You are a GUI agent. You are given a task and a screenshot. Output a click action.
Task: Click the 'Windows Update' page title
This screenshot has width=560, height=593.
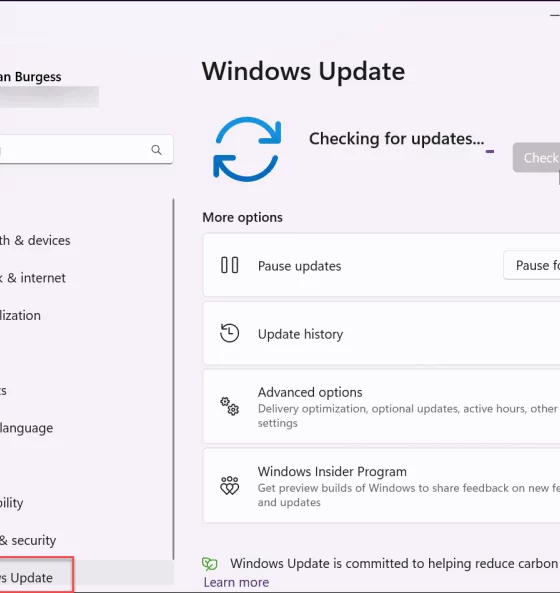(x=303, y=71)
